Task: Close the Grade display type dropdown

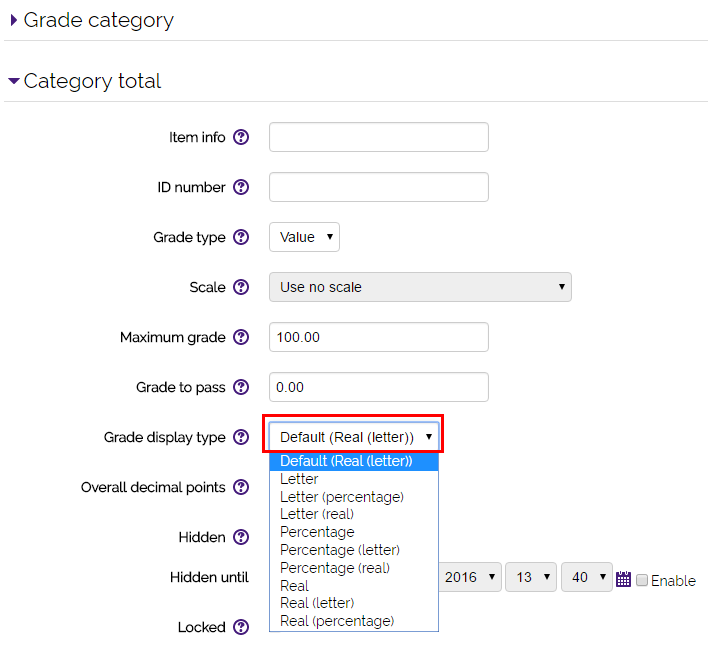Action: click(x=354, y=437)
